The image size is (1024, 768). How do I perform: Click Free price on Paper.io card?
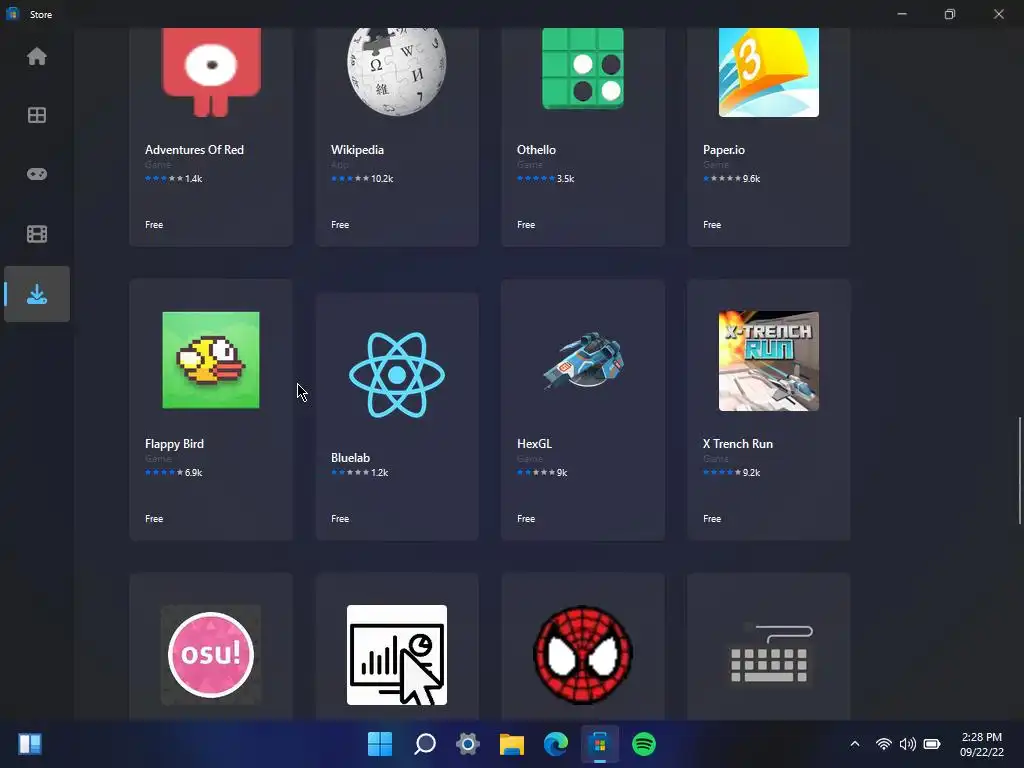point(712,225)
